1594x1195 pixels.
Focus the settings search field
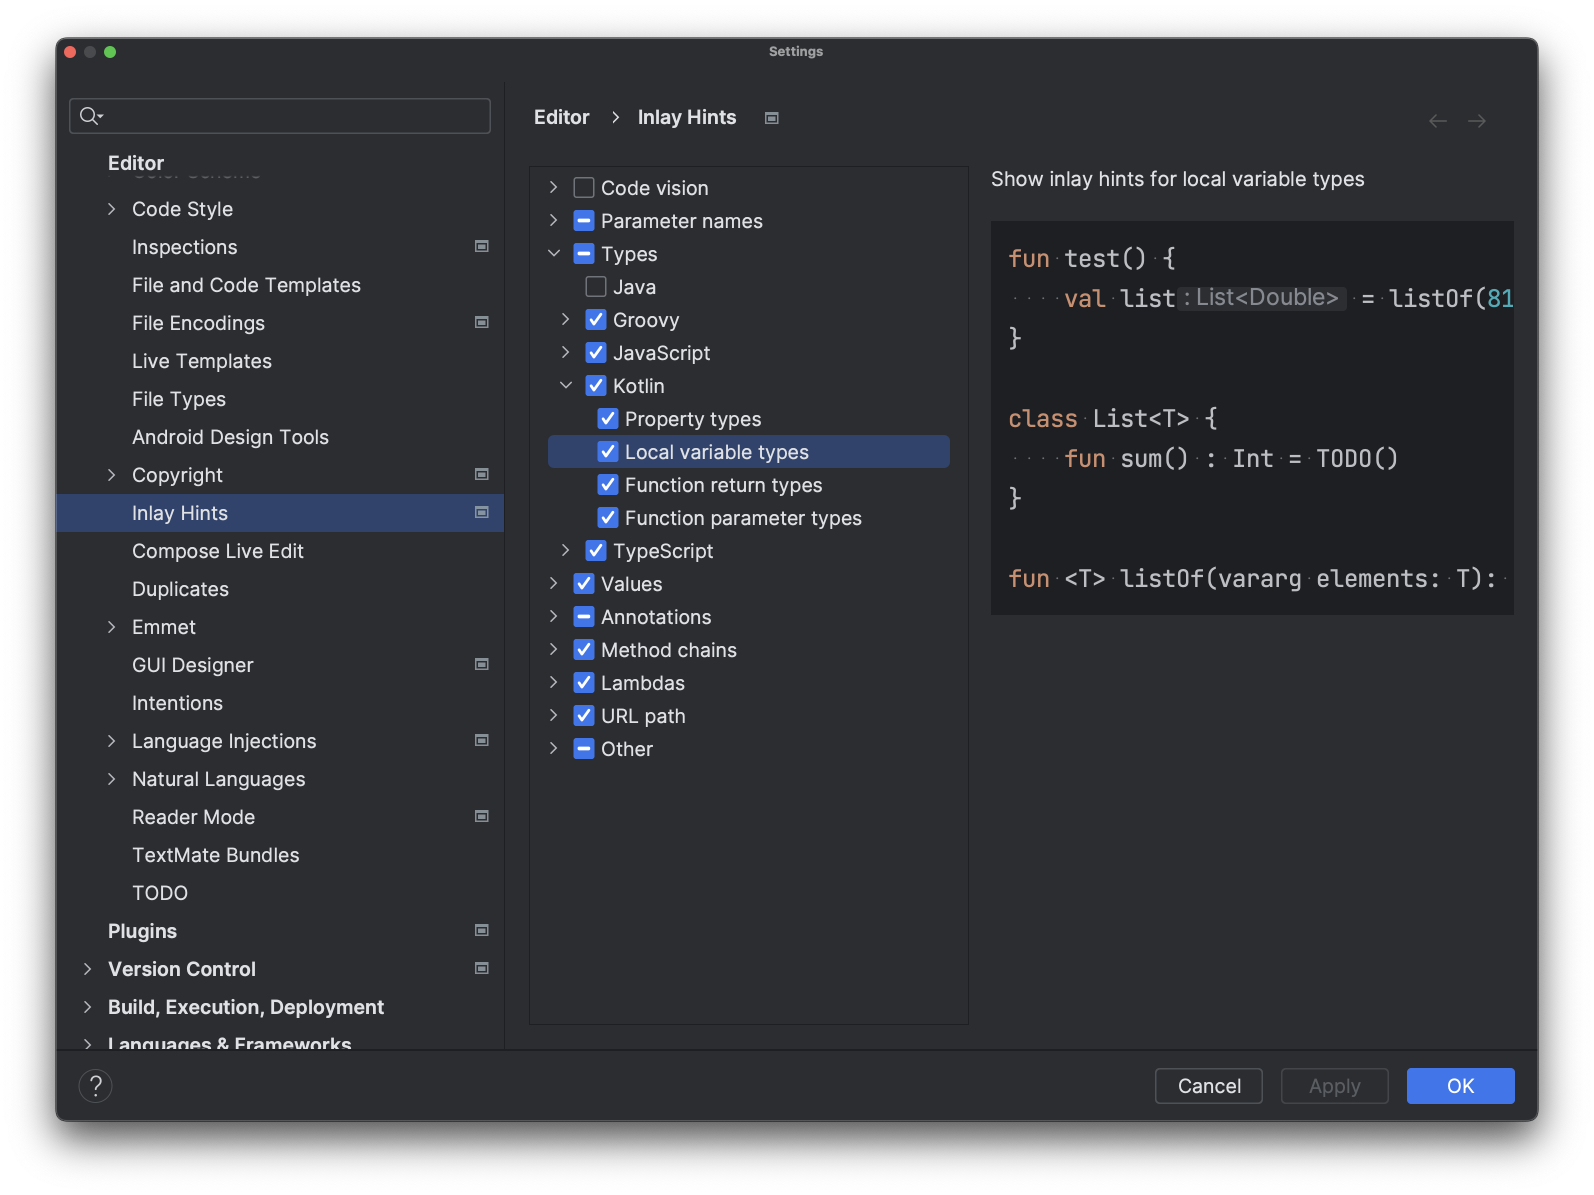pos(280,116)
